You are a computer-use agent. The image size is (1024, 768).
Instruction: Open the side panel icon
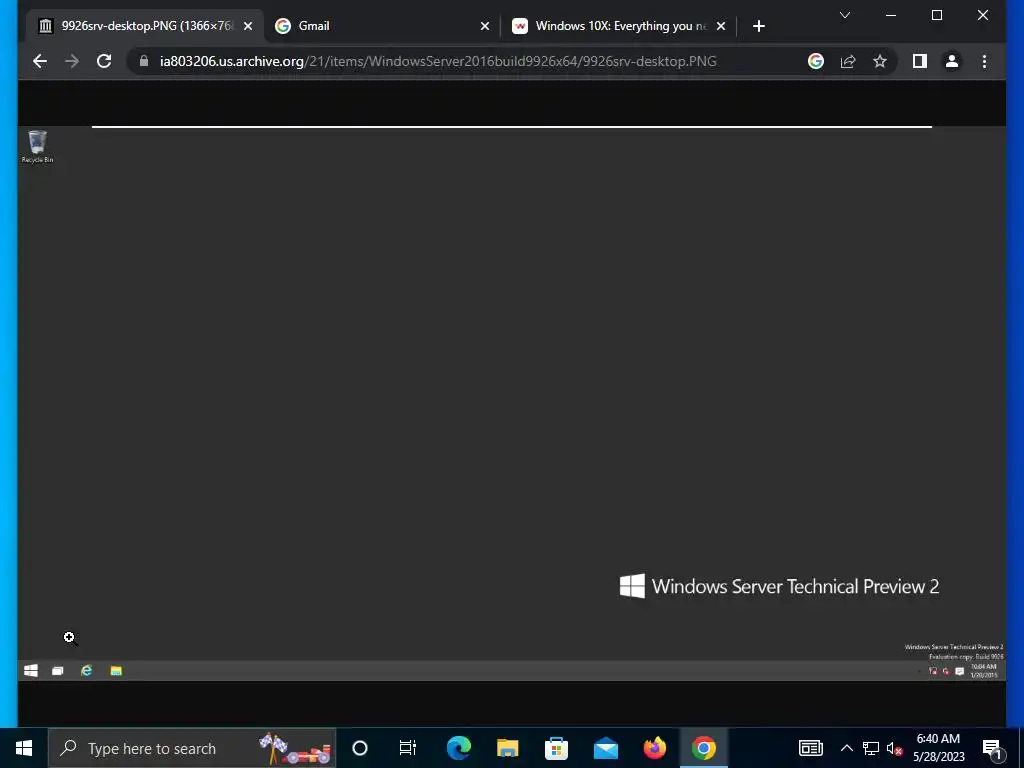pyautogui.click(x=920, y=61)
